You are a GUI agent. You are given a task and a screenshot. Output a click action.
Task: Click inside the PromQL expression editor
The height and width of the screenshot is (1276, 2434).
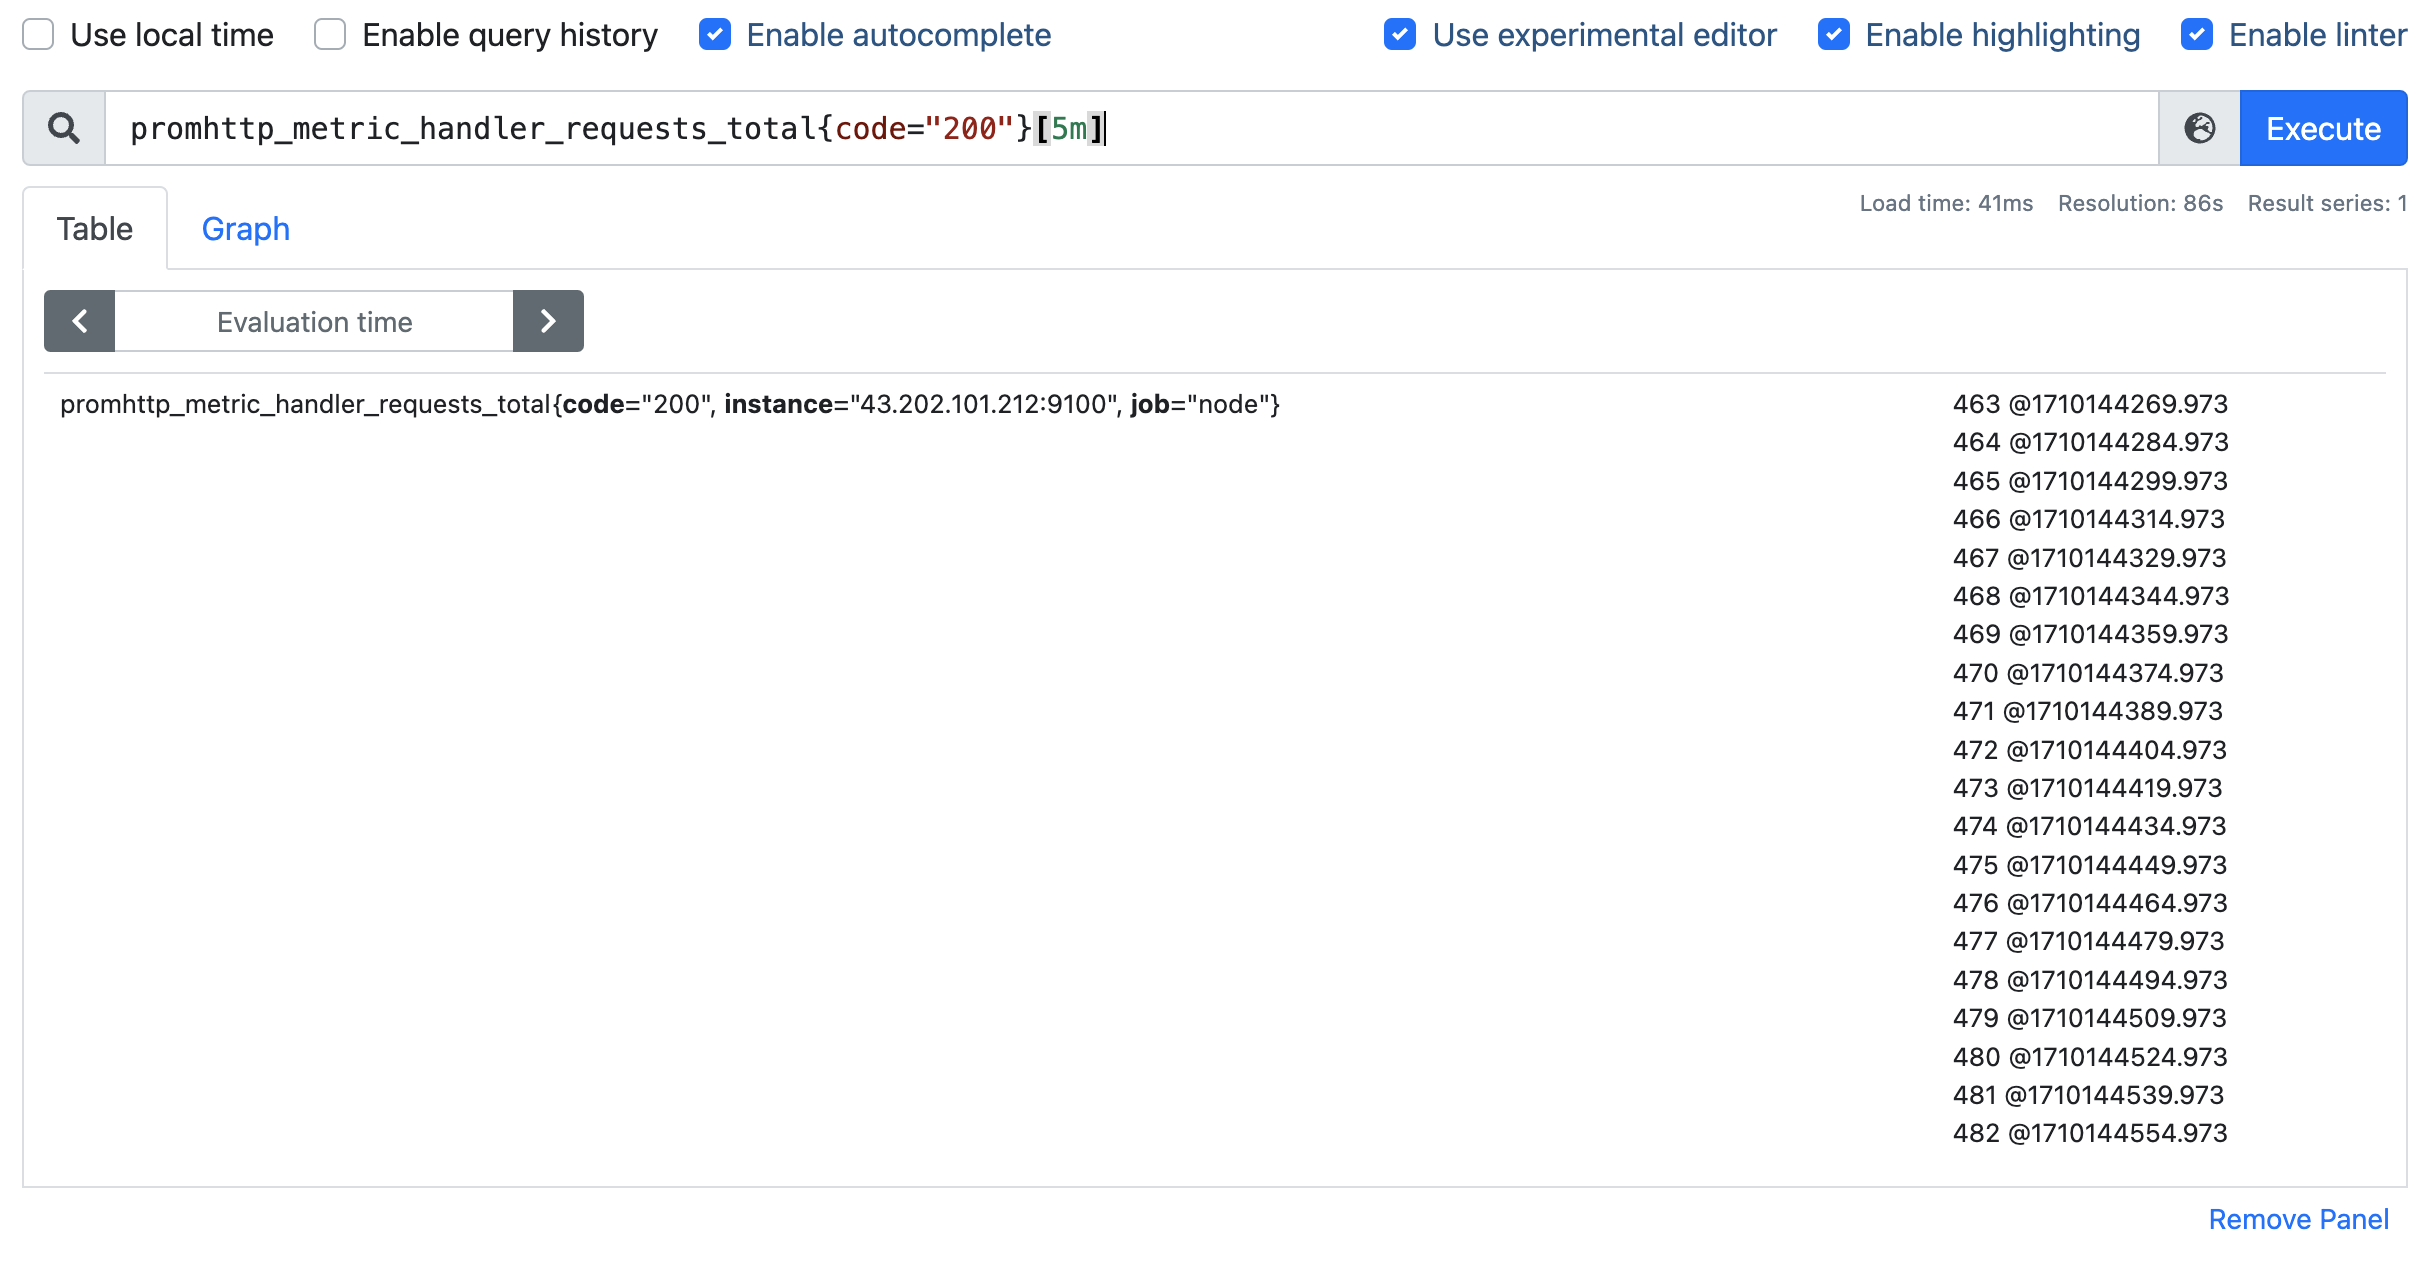click(x=1500, y=128)
